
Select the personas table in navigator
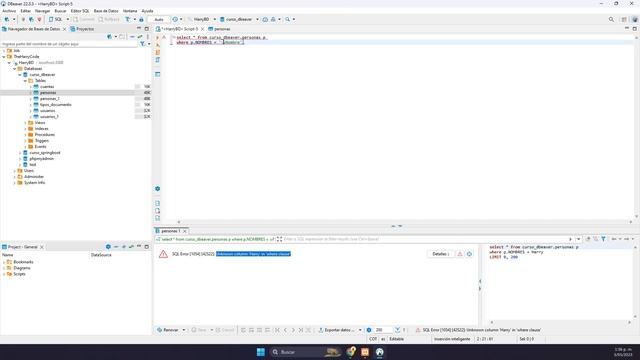(x=48, y=93)
